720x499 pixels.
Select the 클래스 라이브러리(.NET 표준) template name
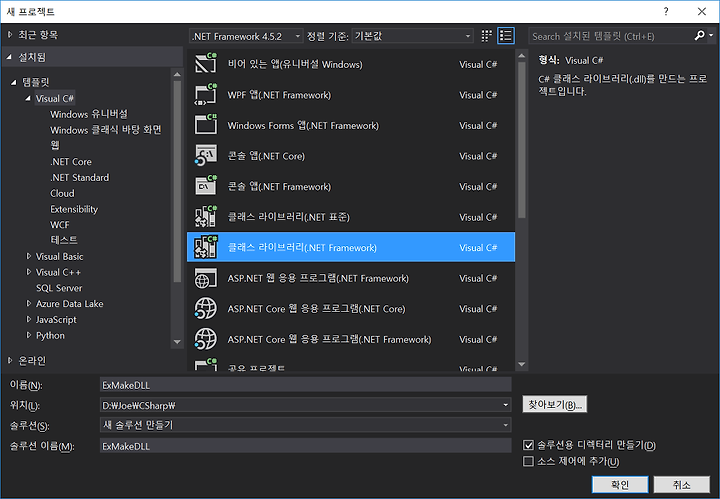(288, 217)
